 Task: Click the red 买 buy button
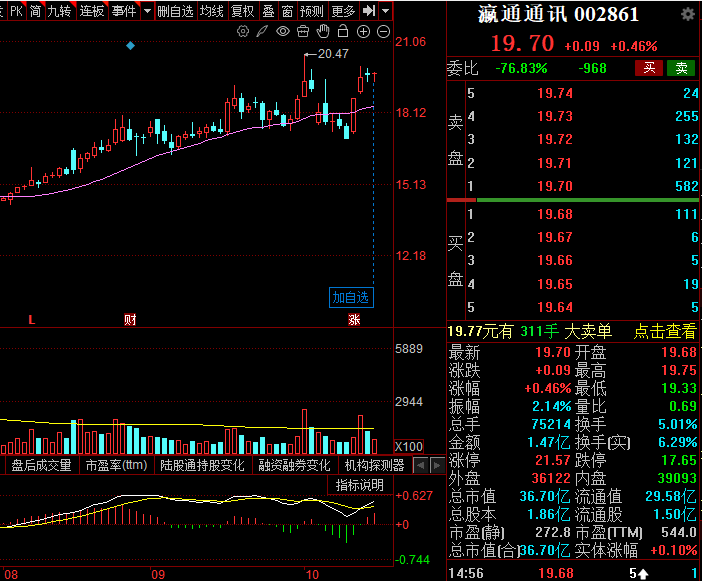(649, 68)
